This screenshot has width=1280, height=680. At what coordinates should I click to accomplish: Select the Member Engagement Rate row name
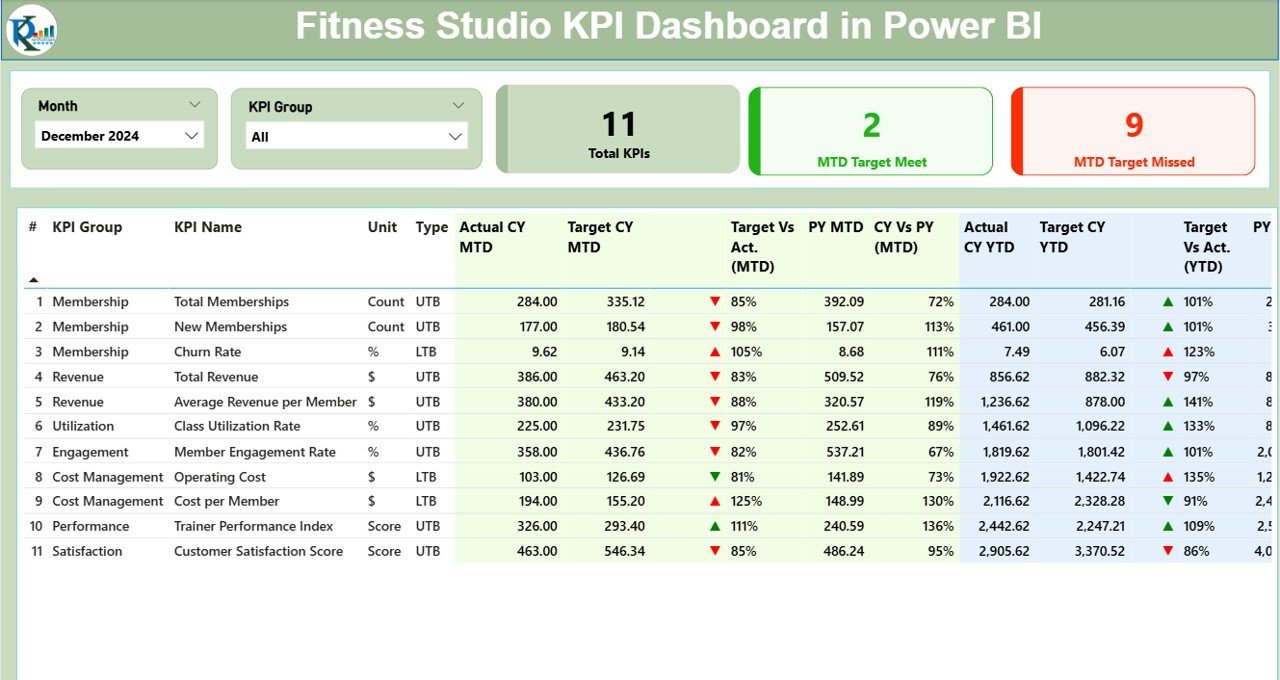tap(255, 452)
